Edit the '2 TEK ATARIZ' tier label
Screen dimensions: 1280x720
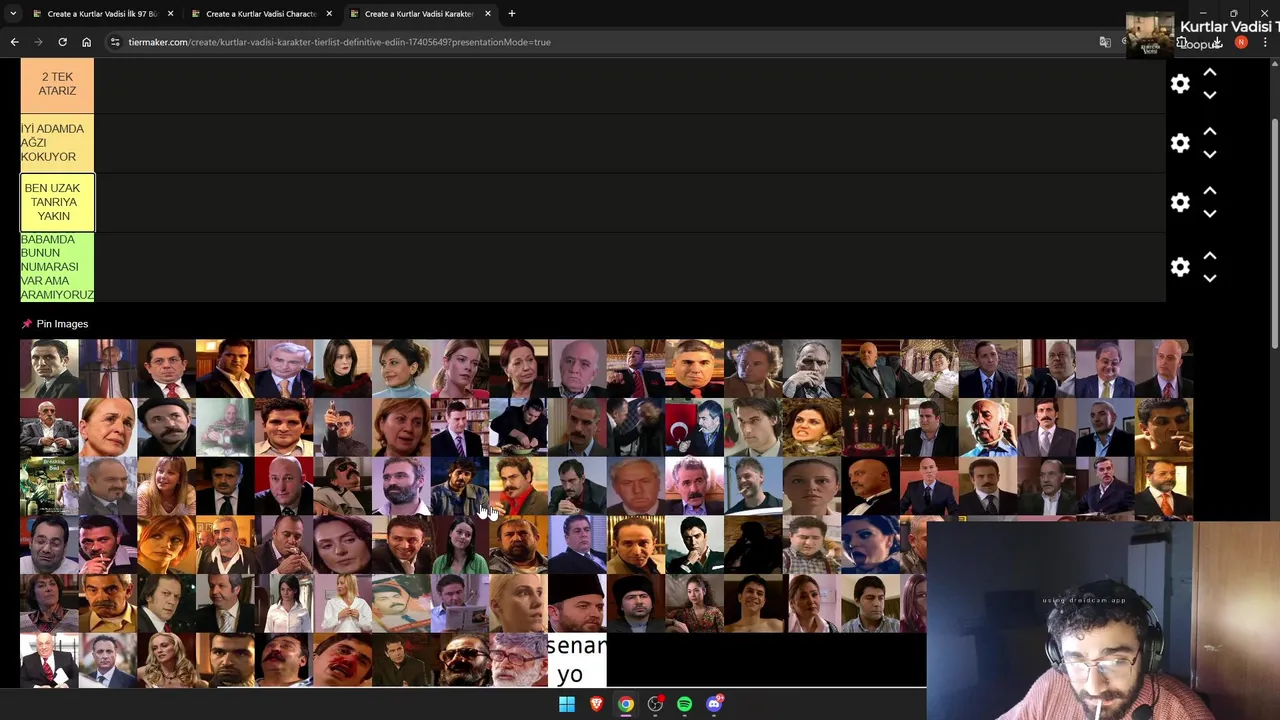pos(57,84)
